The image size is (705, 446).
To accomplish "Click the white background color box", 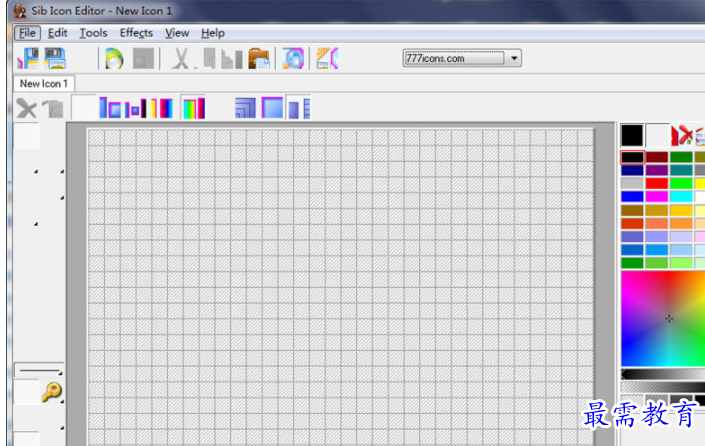I will pos(657,135).
